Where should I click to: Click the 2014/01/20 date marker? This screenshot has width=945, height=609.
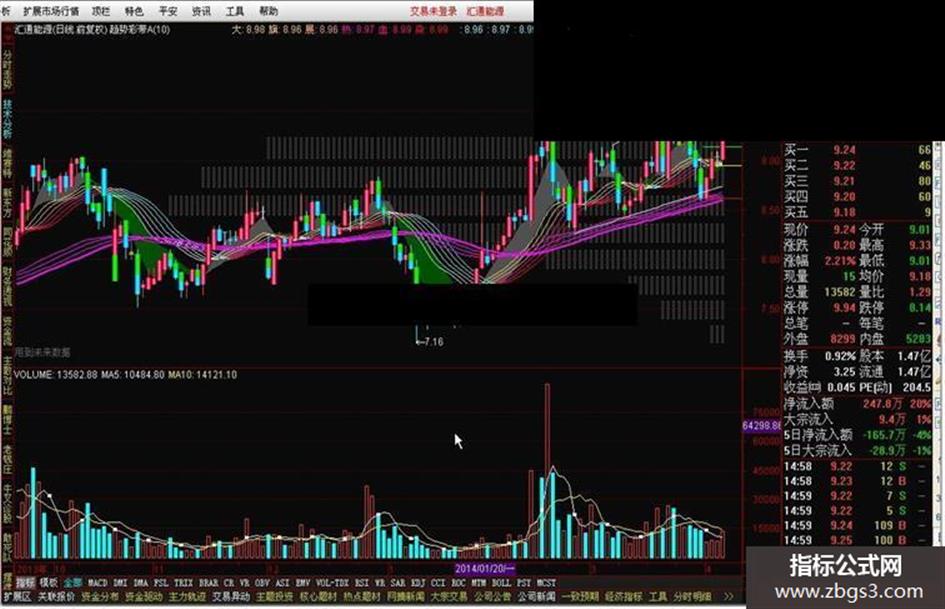485,569
